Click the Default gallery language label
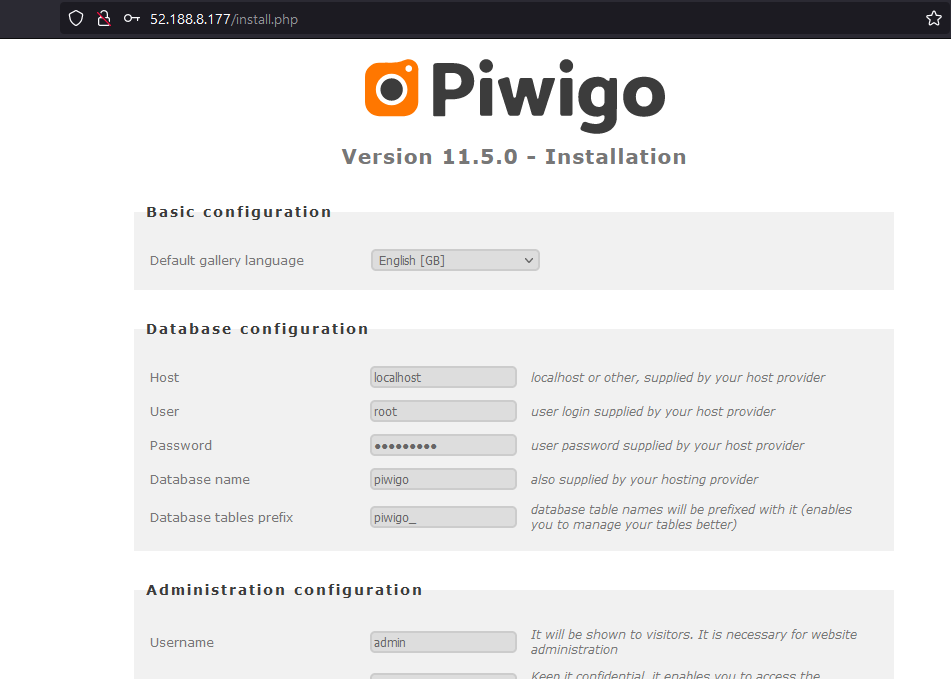Viewport: 951px width, 679px height. point(226,260)
